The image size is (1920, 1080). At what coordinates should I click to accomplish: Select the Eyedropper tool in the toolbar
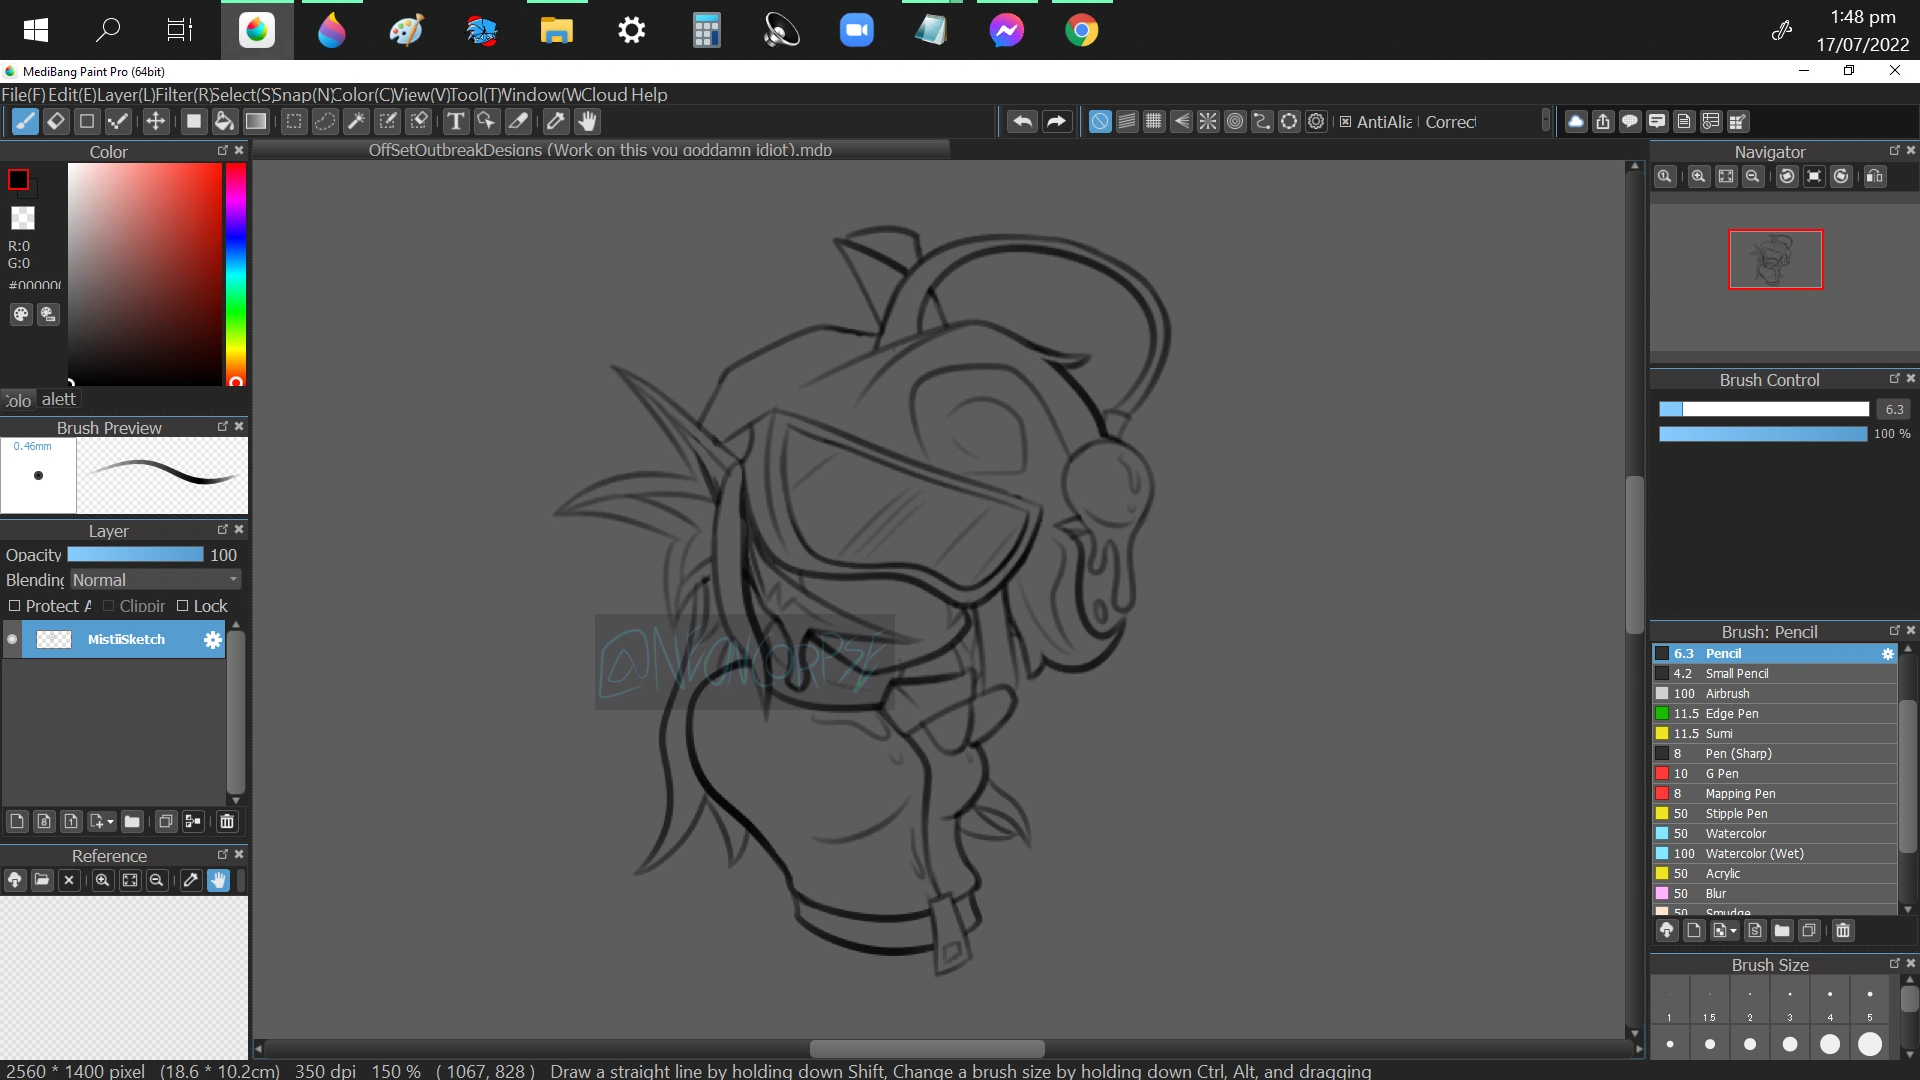556,122
